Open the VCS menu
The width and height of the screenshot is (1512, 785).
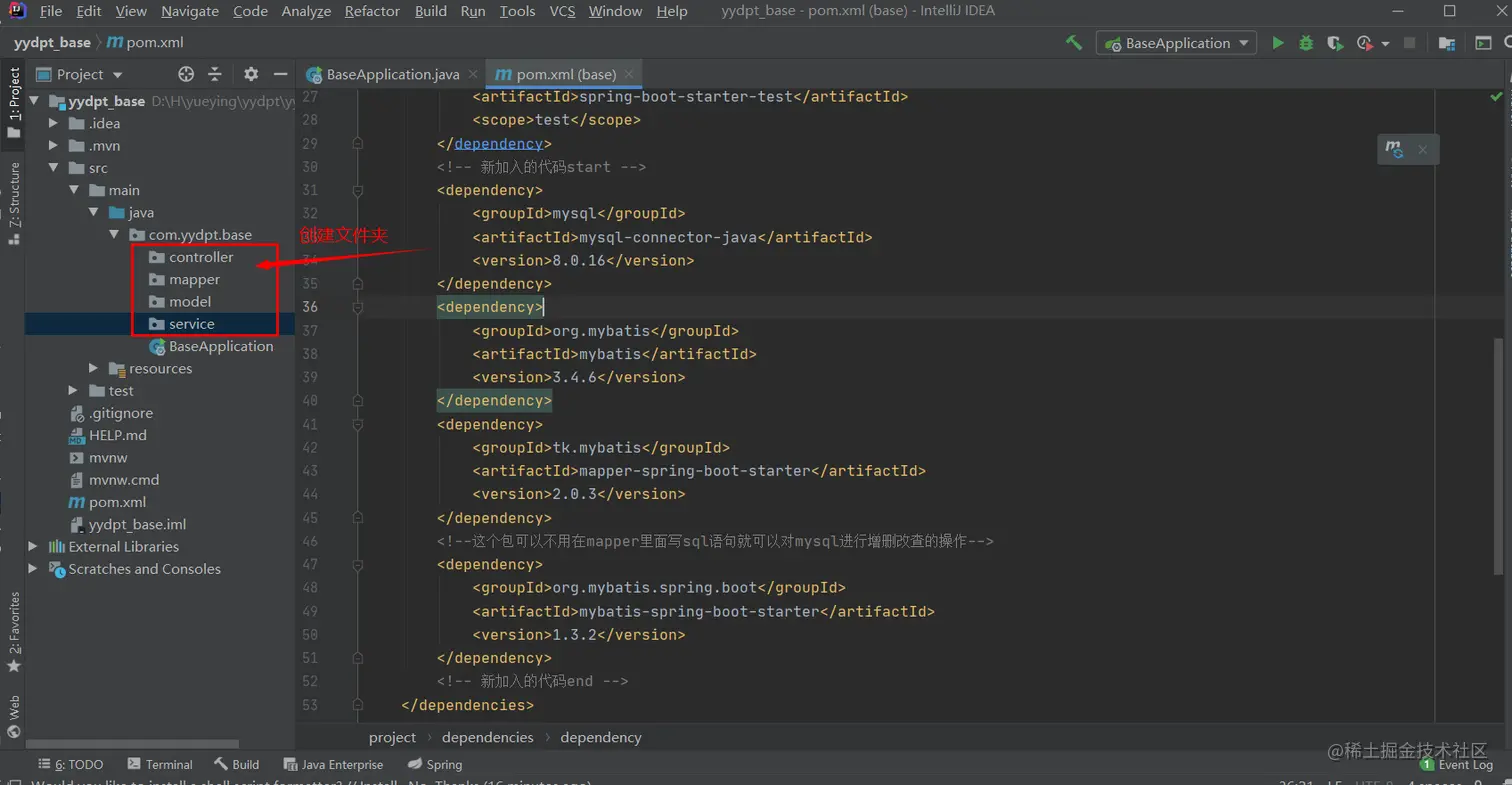[562, 11]
